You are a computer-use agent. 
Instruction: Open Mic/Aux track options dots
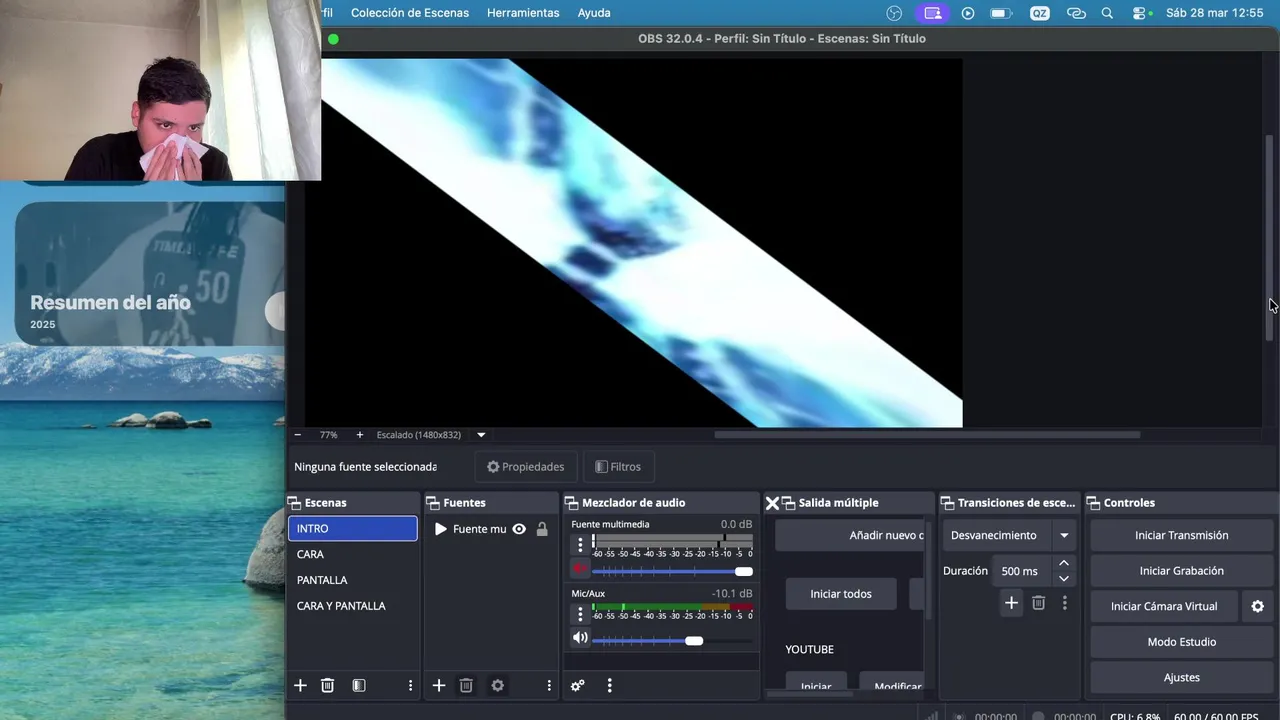[580, 614]
